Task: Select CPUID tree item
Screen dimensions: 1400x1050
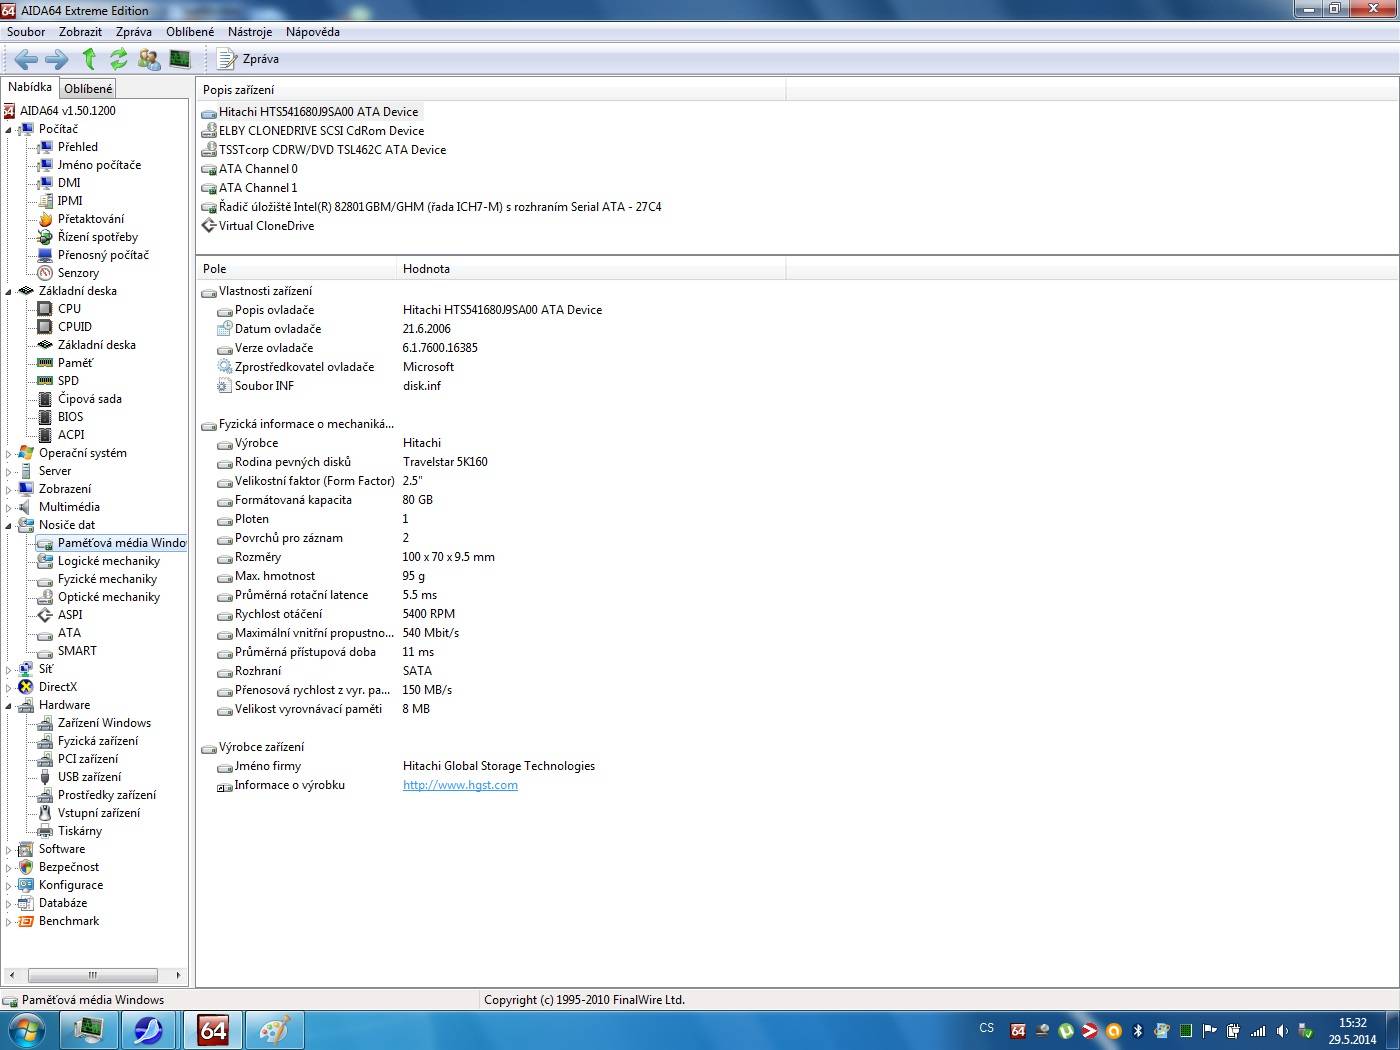Action: [75, 327]
